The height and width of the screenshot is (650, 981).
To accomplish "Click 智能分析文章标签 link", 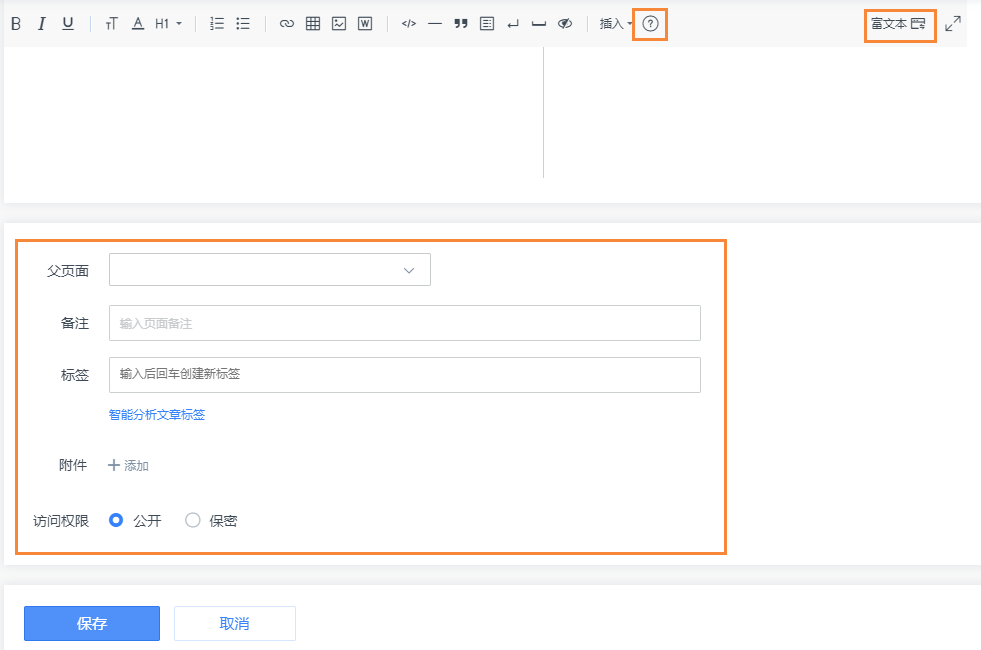I will [157, 415].
